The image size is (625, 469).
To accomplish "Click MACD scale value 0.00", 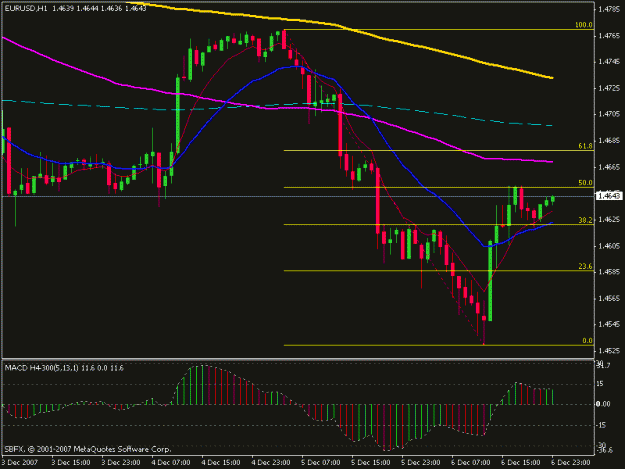I will click(x=603, y=404).
